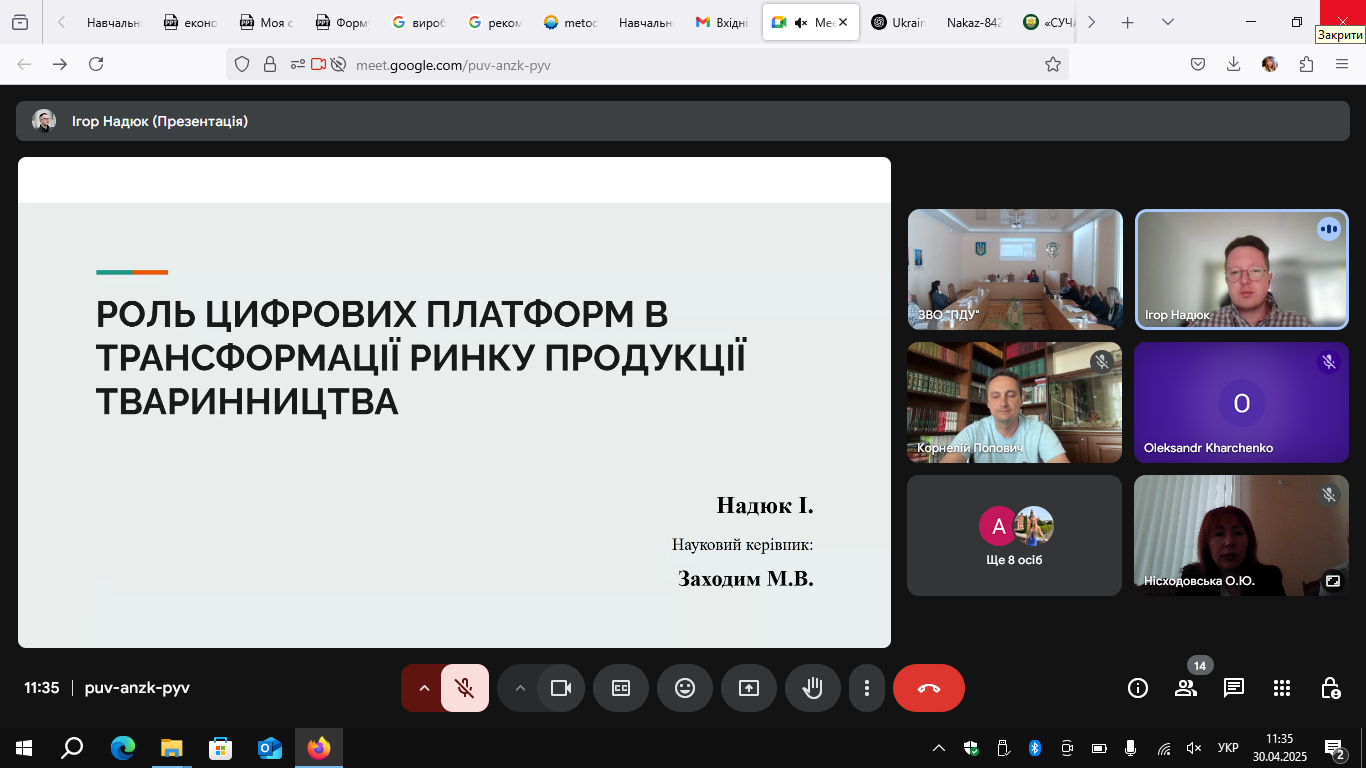Open the share screen option
The image size is (1366, 768).
coord(748,688)
